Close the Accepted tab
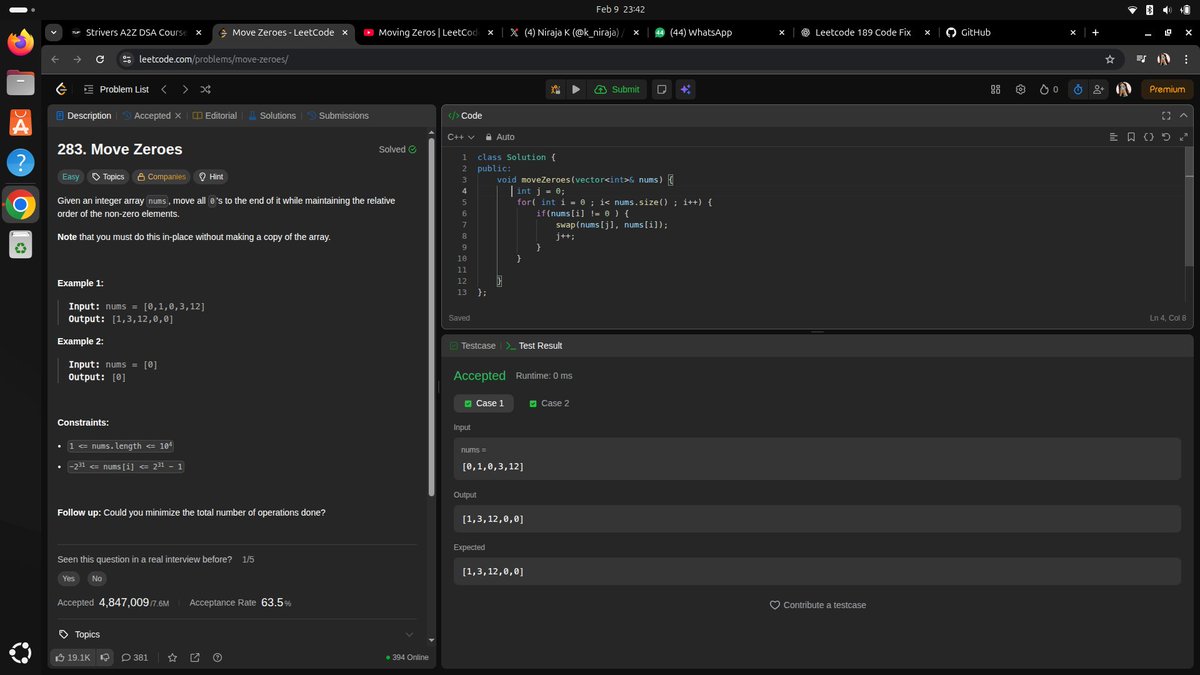This screenshot has height=675, width=1200. coord(178,116)
